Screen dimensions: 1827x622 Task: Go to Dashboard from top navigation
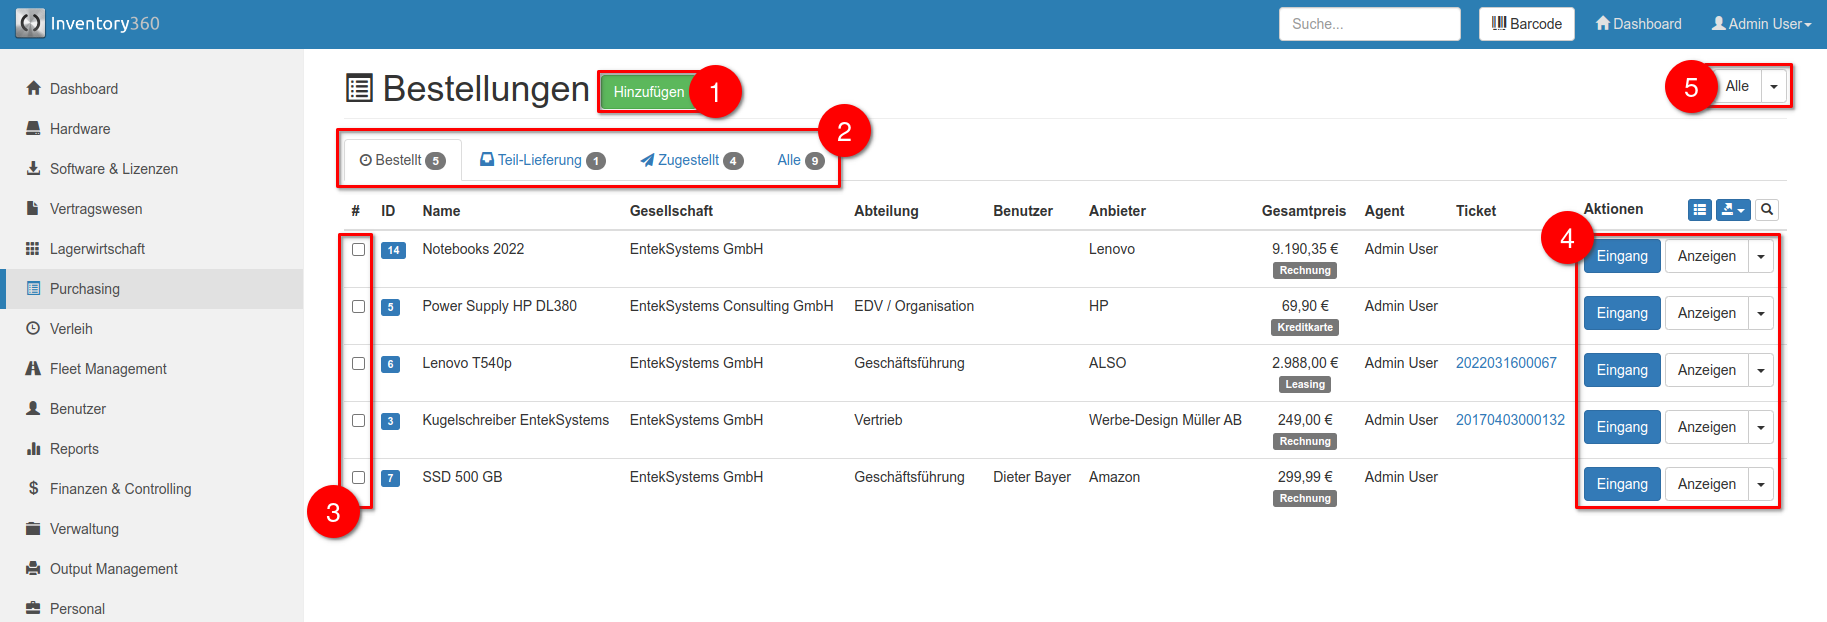[1638, 23]
